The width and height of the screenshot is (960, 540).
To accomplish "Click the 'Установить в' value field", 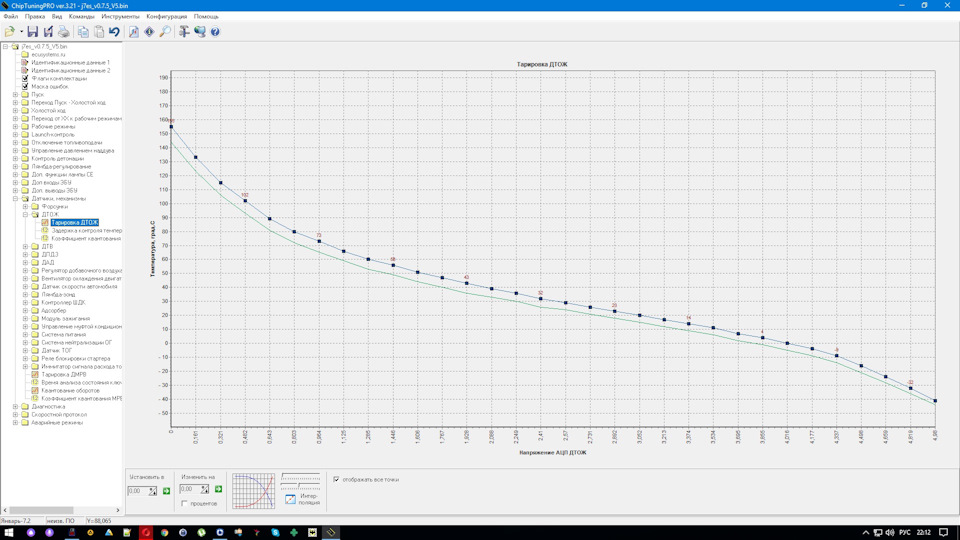I will tap(138, 491).
